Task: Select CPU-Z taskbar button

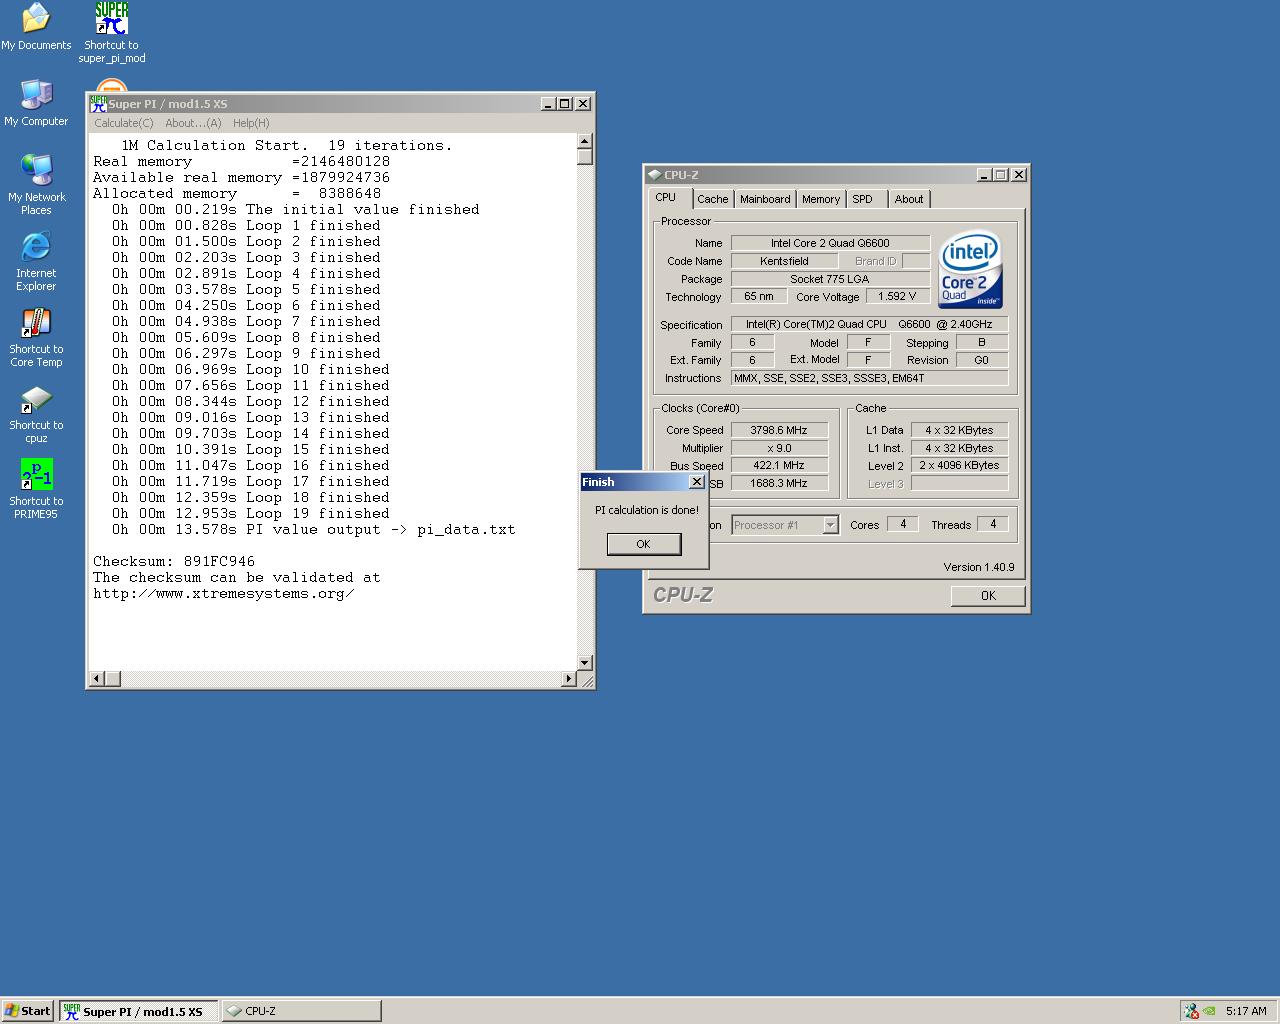Action: 301,1011
